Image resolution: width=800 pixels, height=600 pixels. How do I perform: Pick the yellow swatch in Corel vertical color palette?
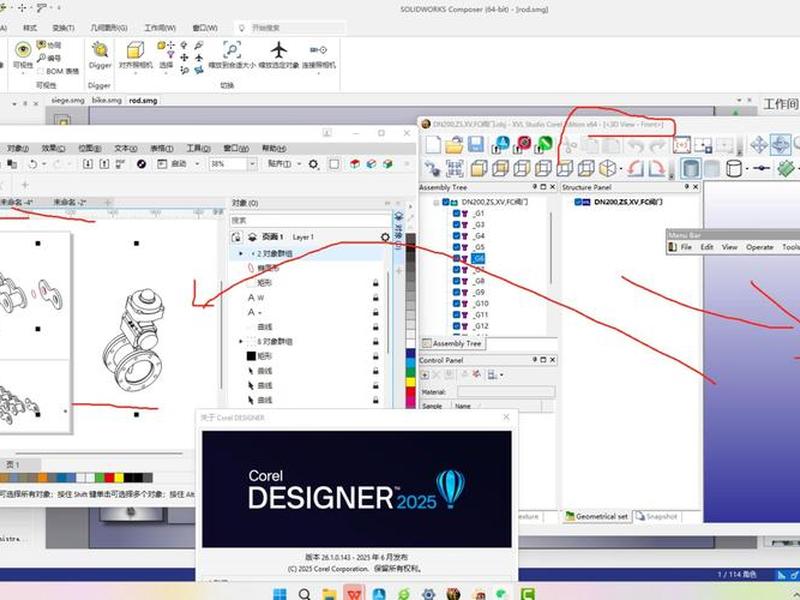coord(410,381)
